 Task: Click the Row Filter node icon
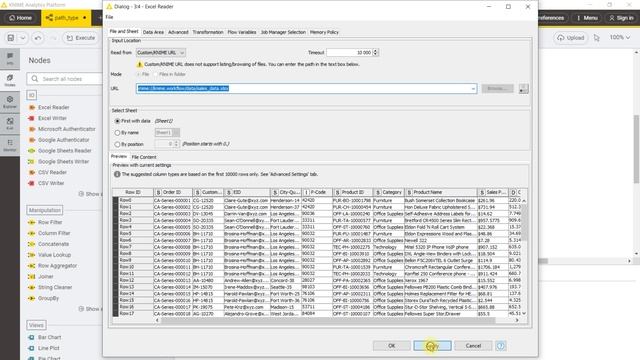click(x=31, y=222)
